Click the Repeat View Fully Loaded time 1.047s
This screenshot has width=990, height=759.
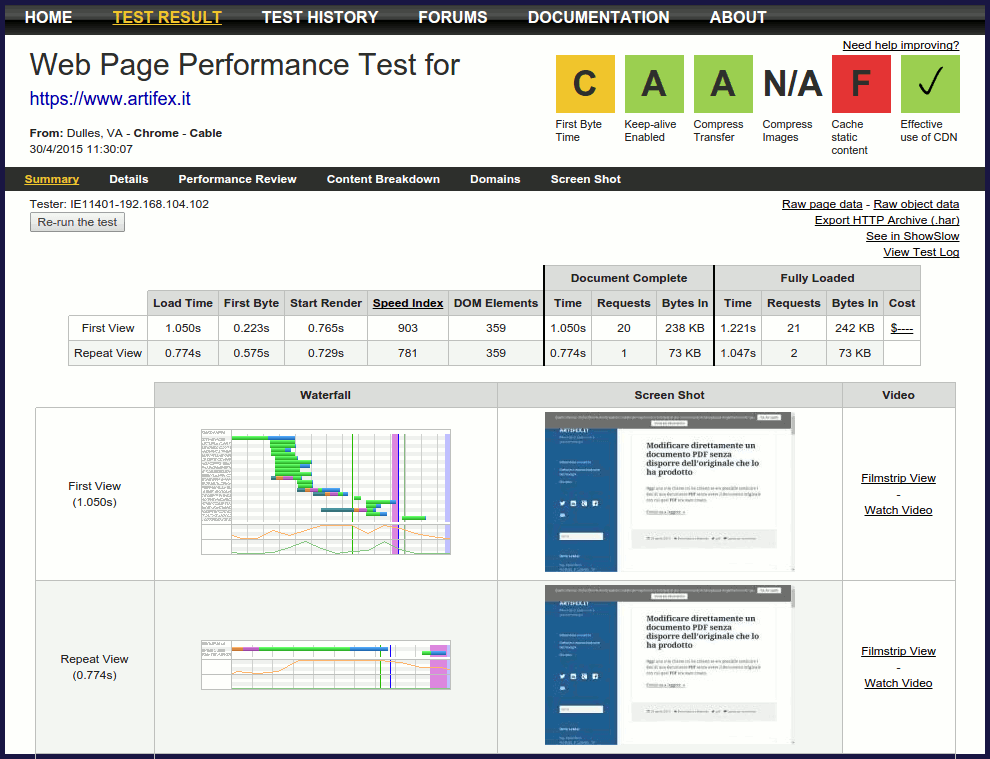pyautogui.click(x=738, y=353)
